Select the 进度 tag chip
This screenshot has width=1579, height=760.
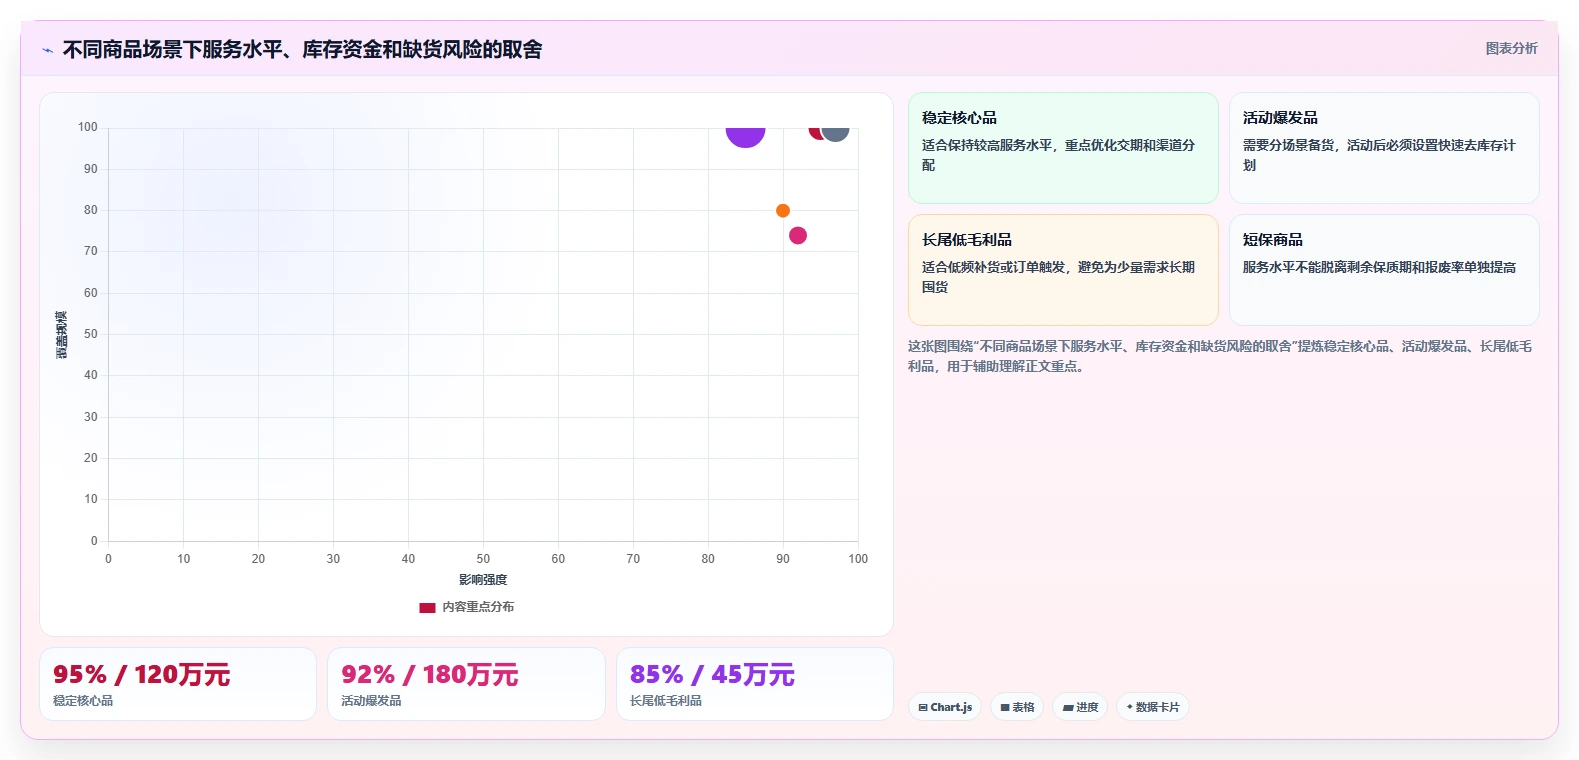pos(1080,707)
